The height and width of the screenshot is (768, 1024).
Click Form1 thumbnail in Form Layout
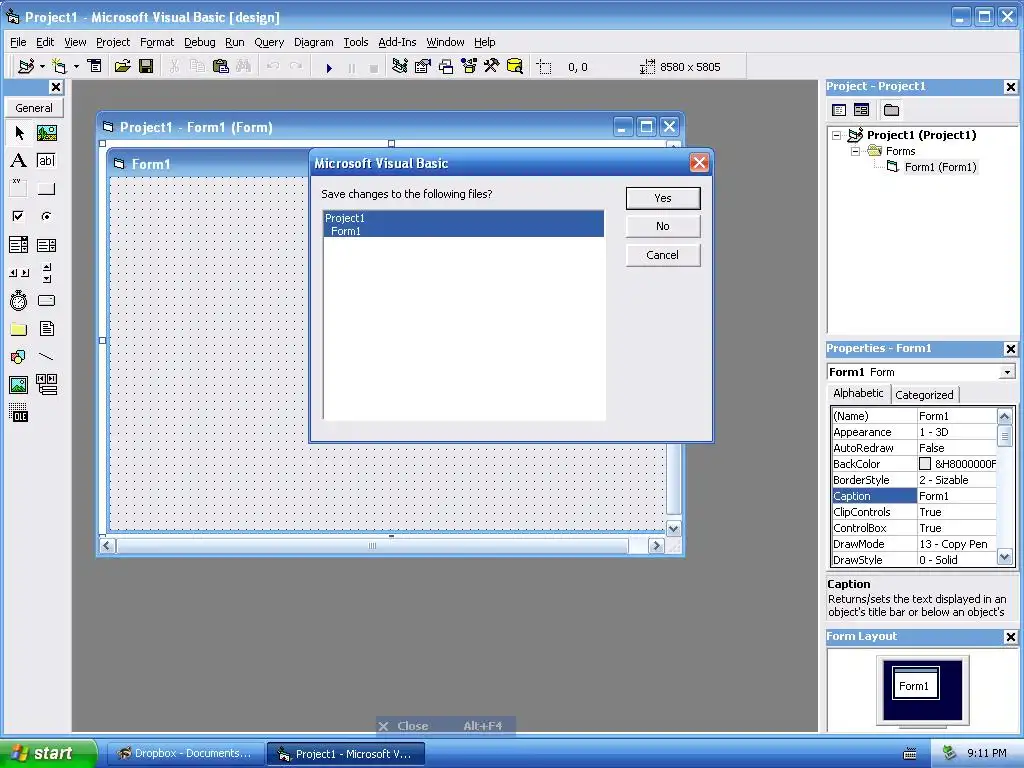coord(916,683)
